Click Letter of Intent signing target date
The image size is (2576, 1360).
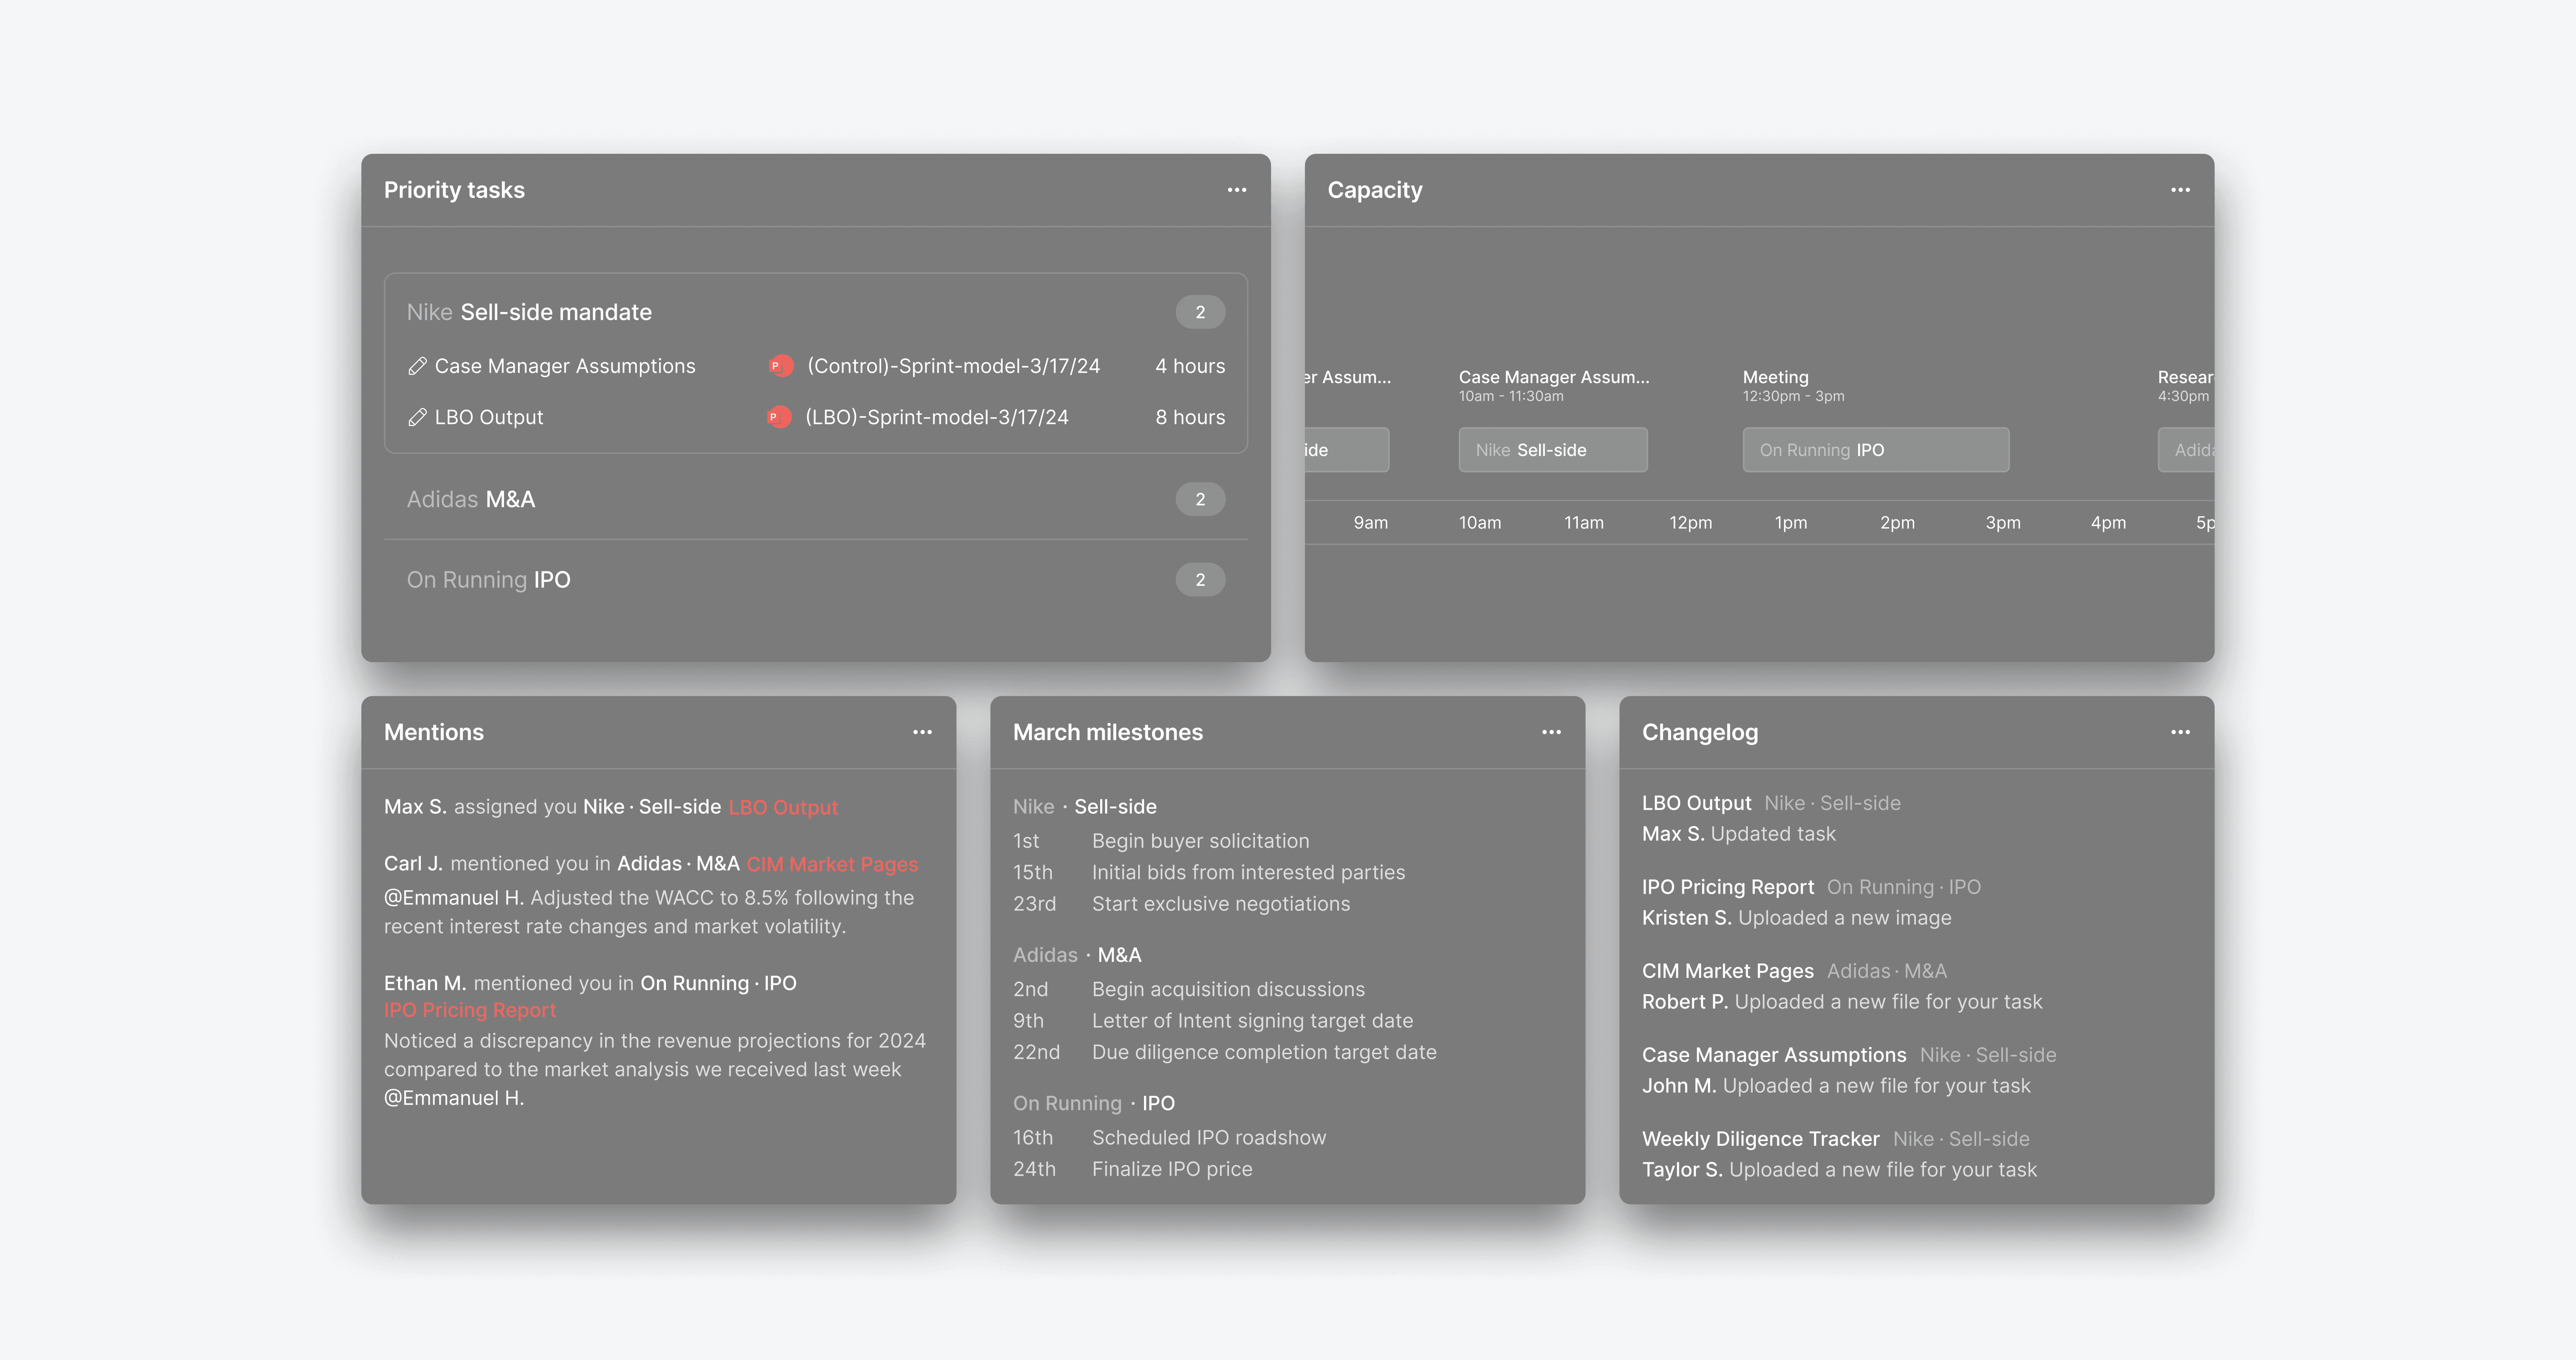[x=1252, y=1021]
